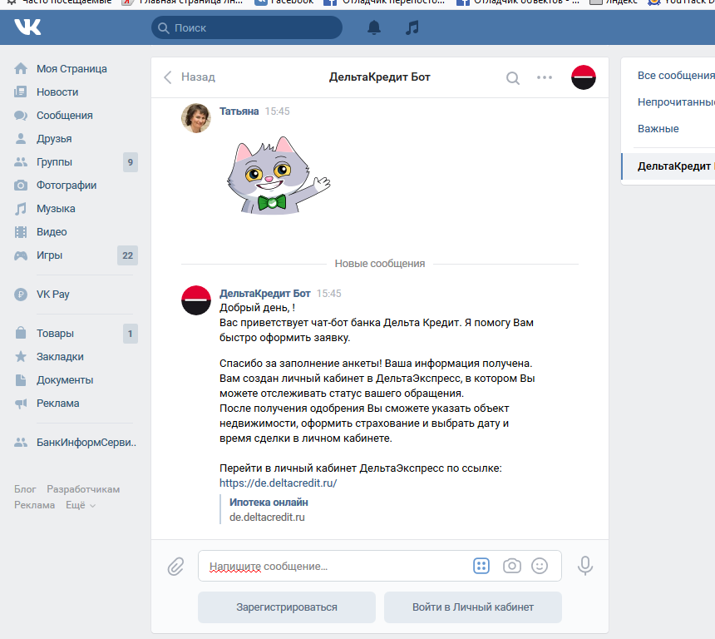Open Товары shopping bag icon
Image resolution: width=715 pixels, height=639 pixels.
21,333
